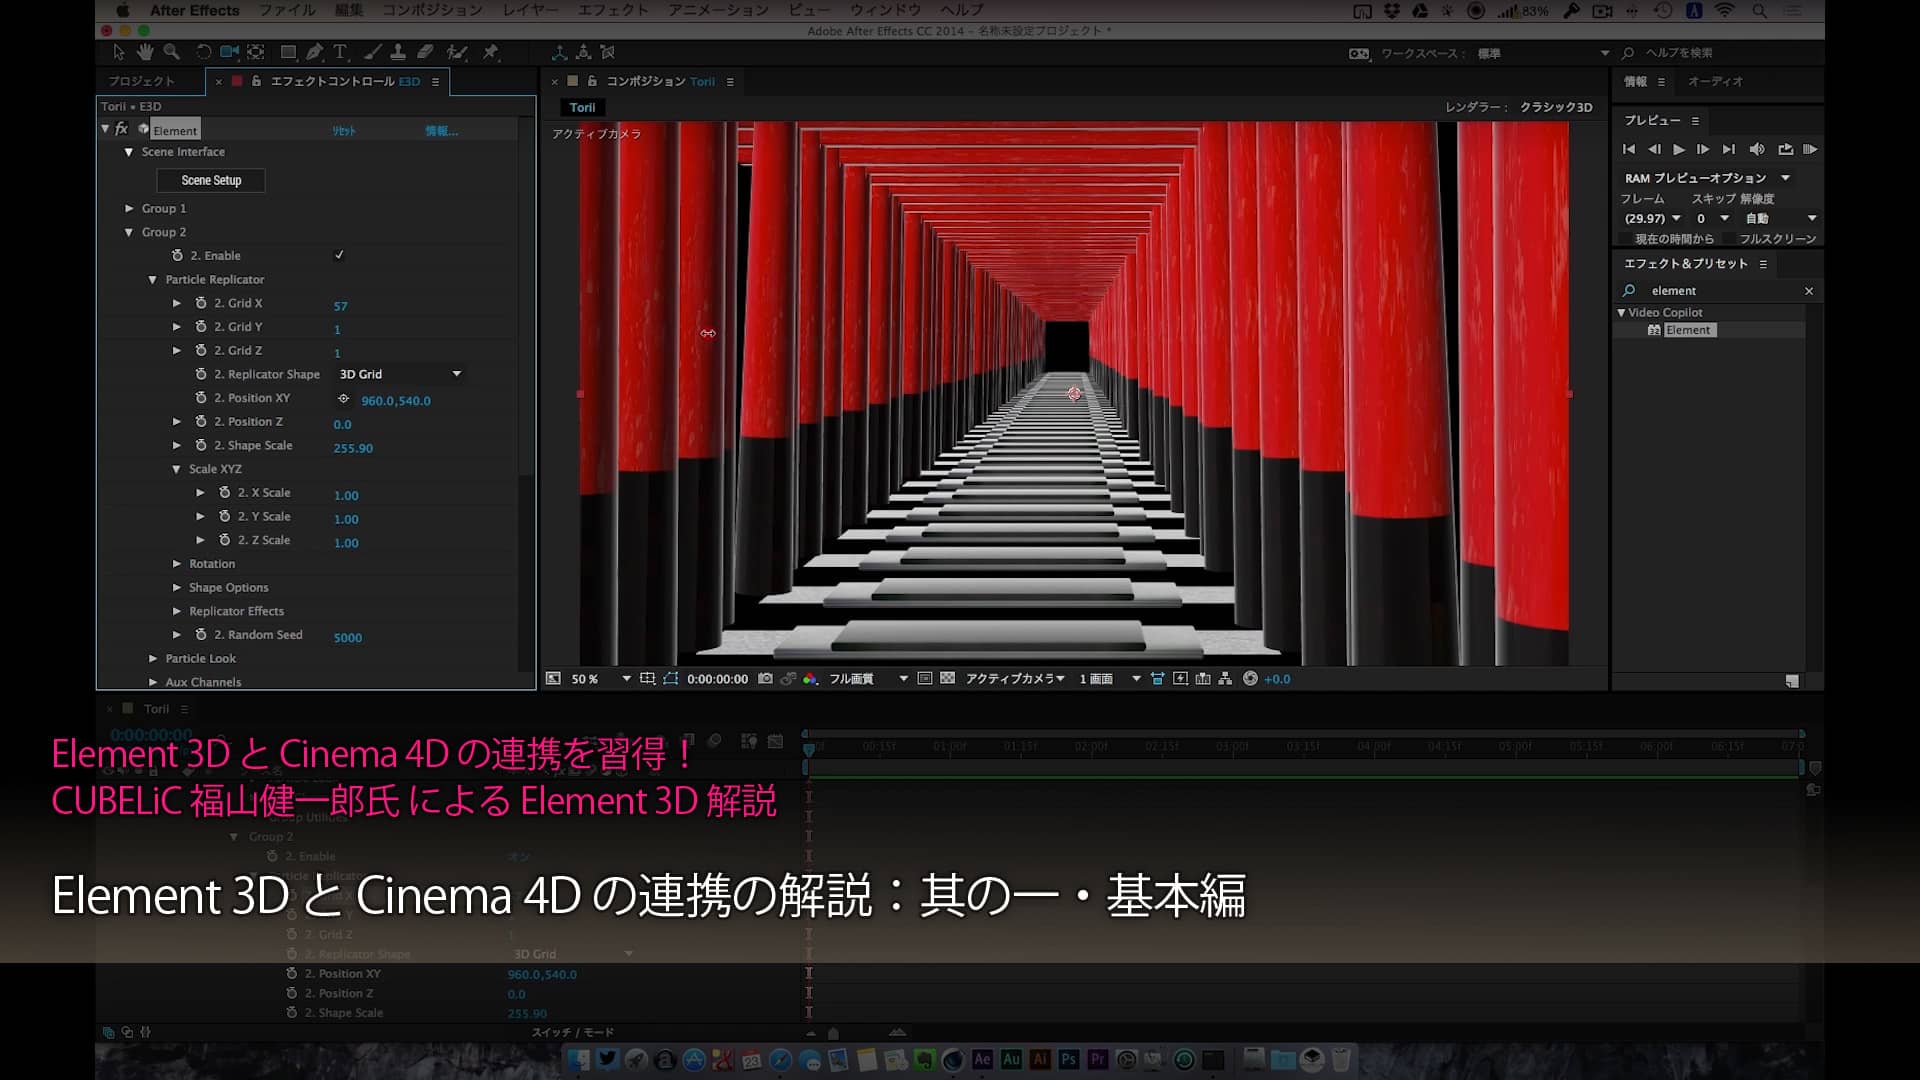Expand the Group 1 section
1920x1080 pixels.
coord(129,208)
